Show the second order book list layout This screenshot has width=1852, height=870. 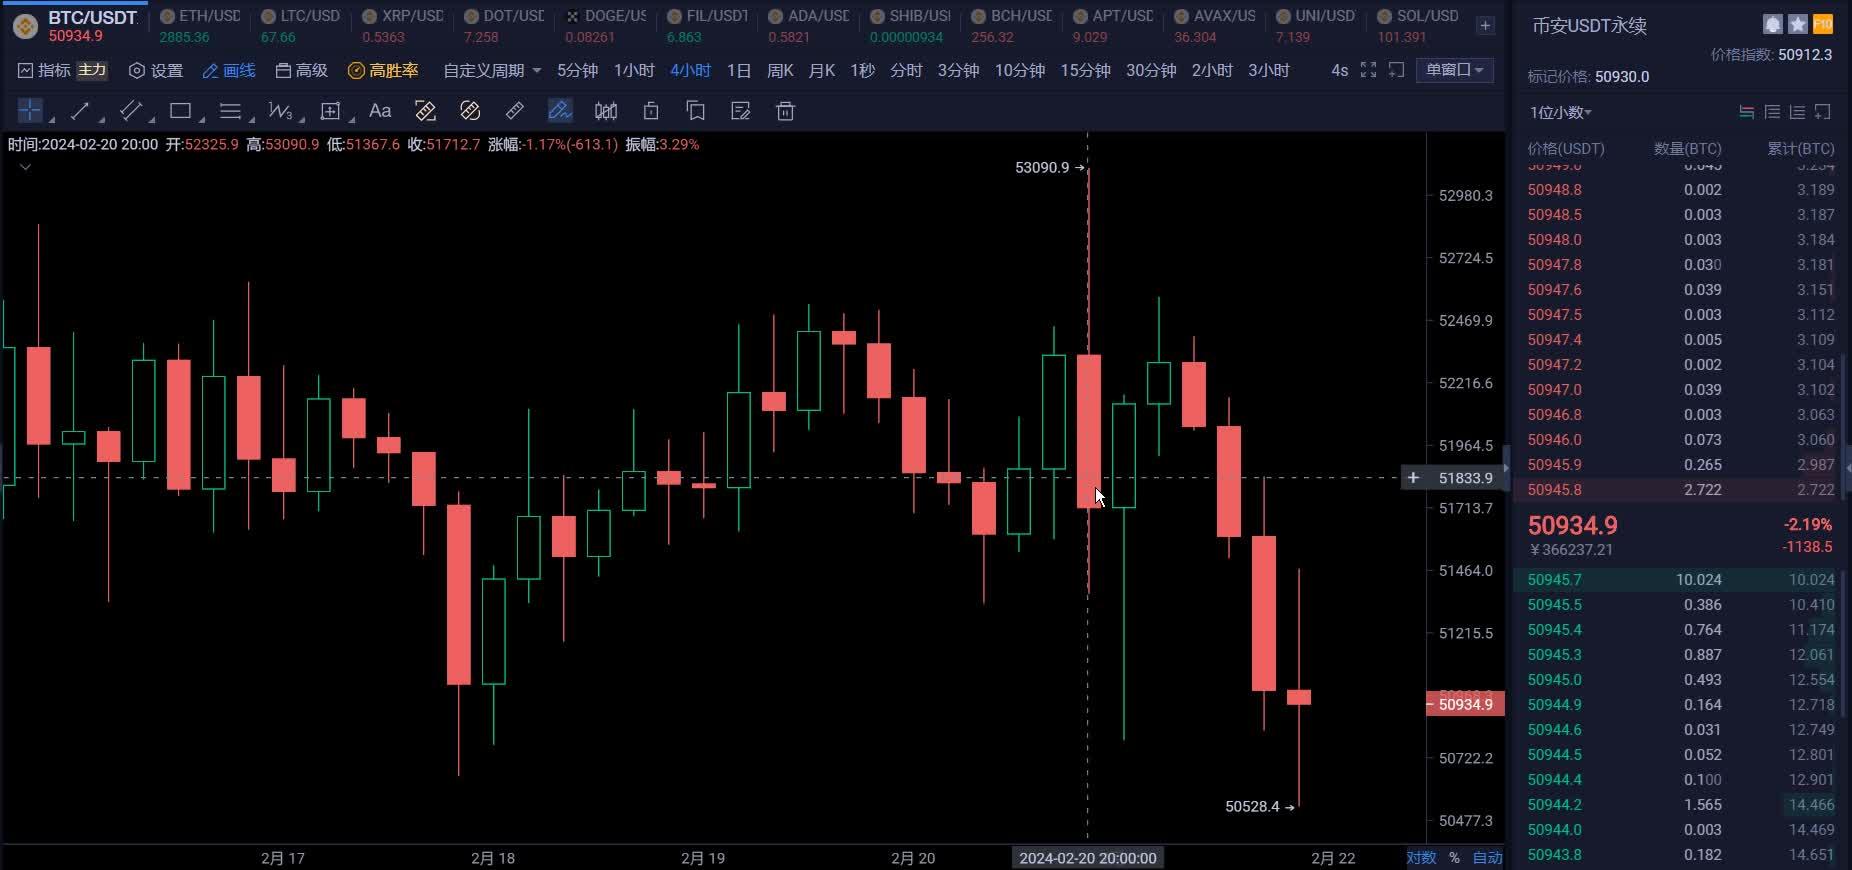point(1772,112)
